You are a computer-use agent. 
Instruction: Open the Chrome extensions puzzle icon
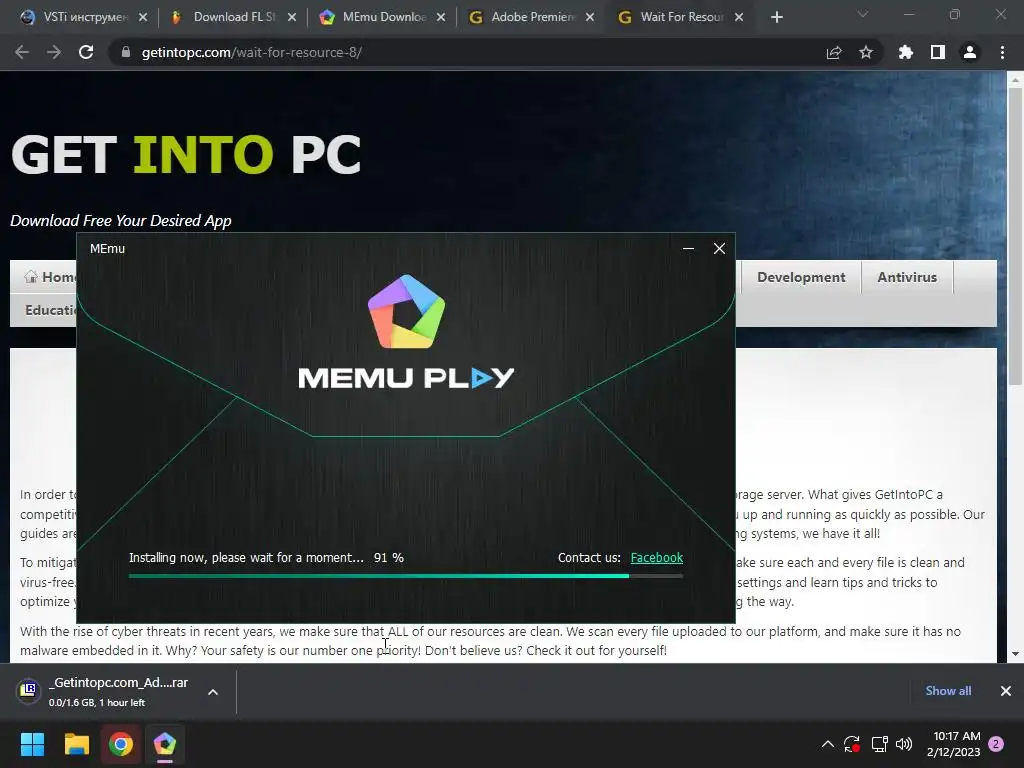click(906, 52)
